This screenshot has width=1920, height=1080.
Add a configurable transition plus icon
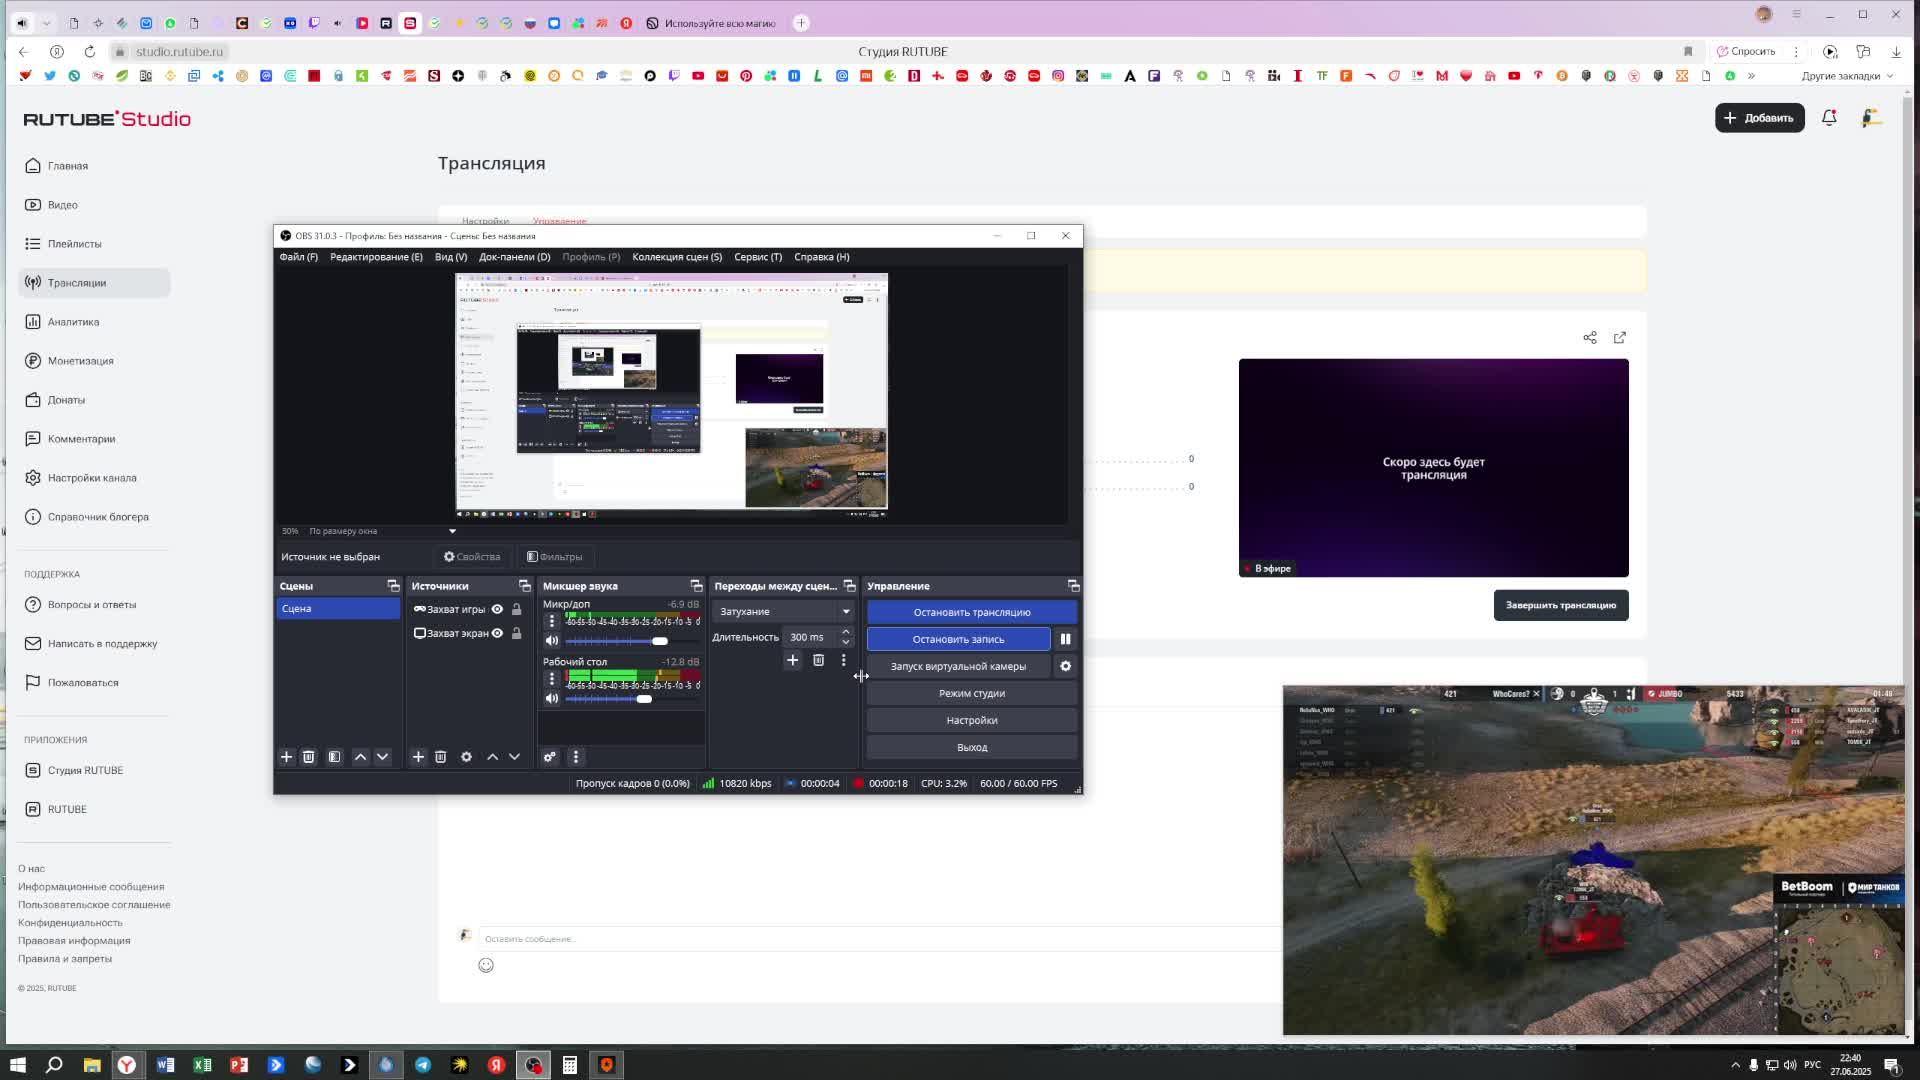pyautogui.click(x=792, y=660)
